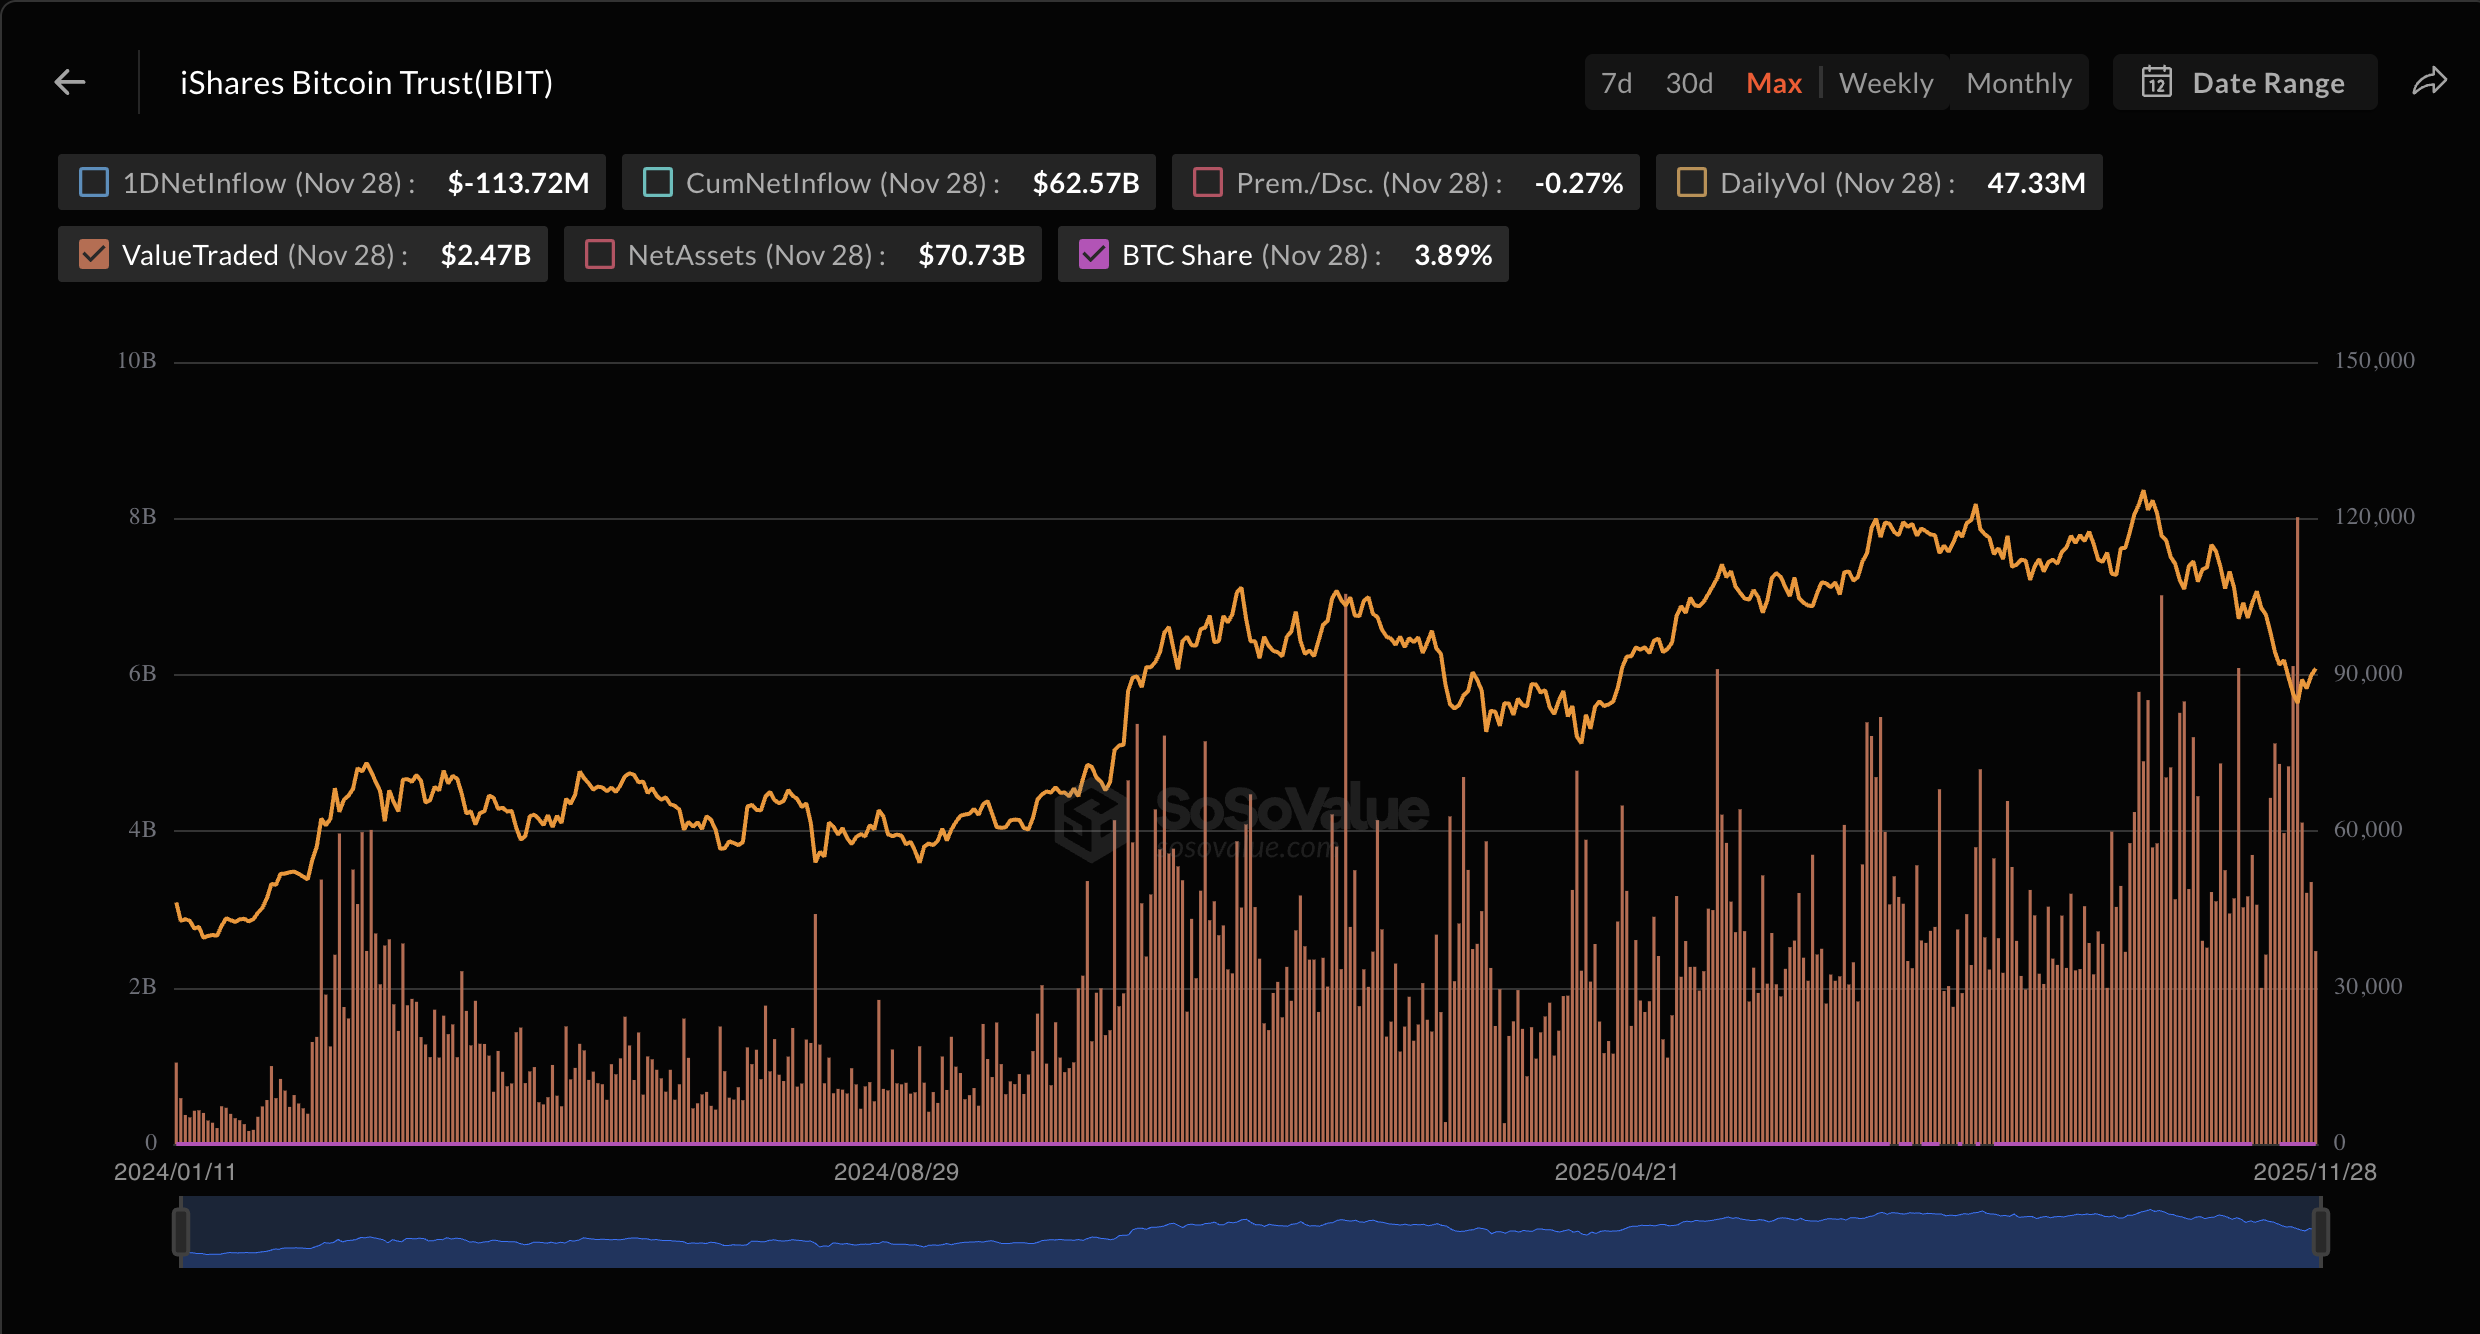The width and height of the screenshot is (2480, 1334).
Task: Select the 30d time range
Action: [x=1689, y=83]
